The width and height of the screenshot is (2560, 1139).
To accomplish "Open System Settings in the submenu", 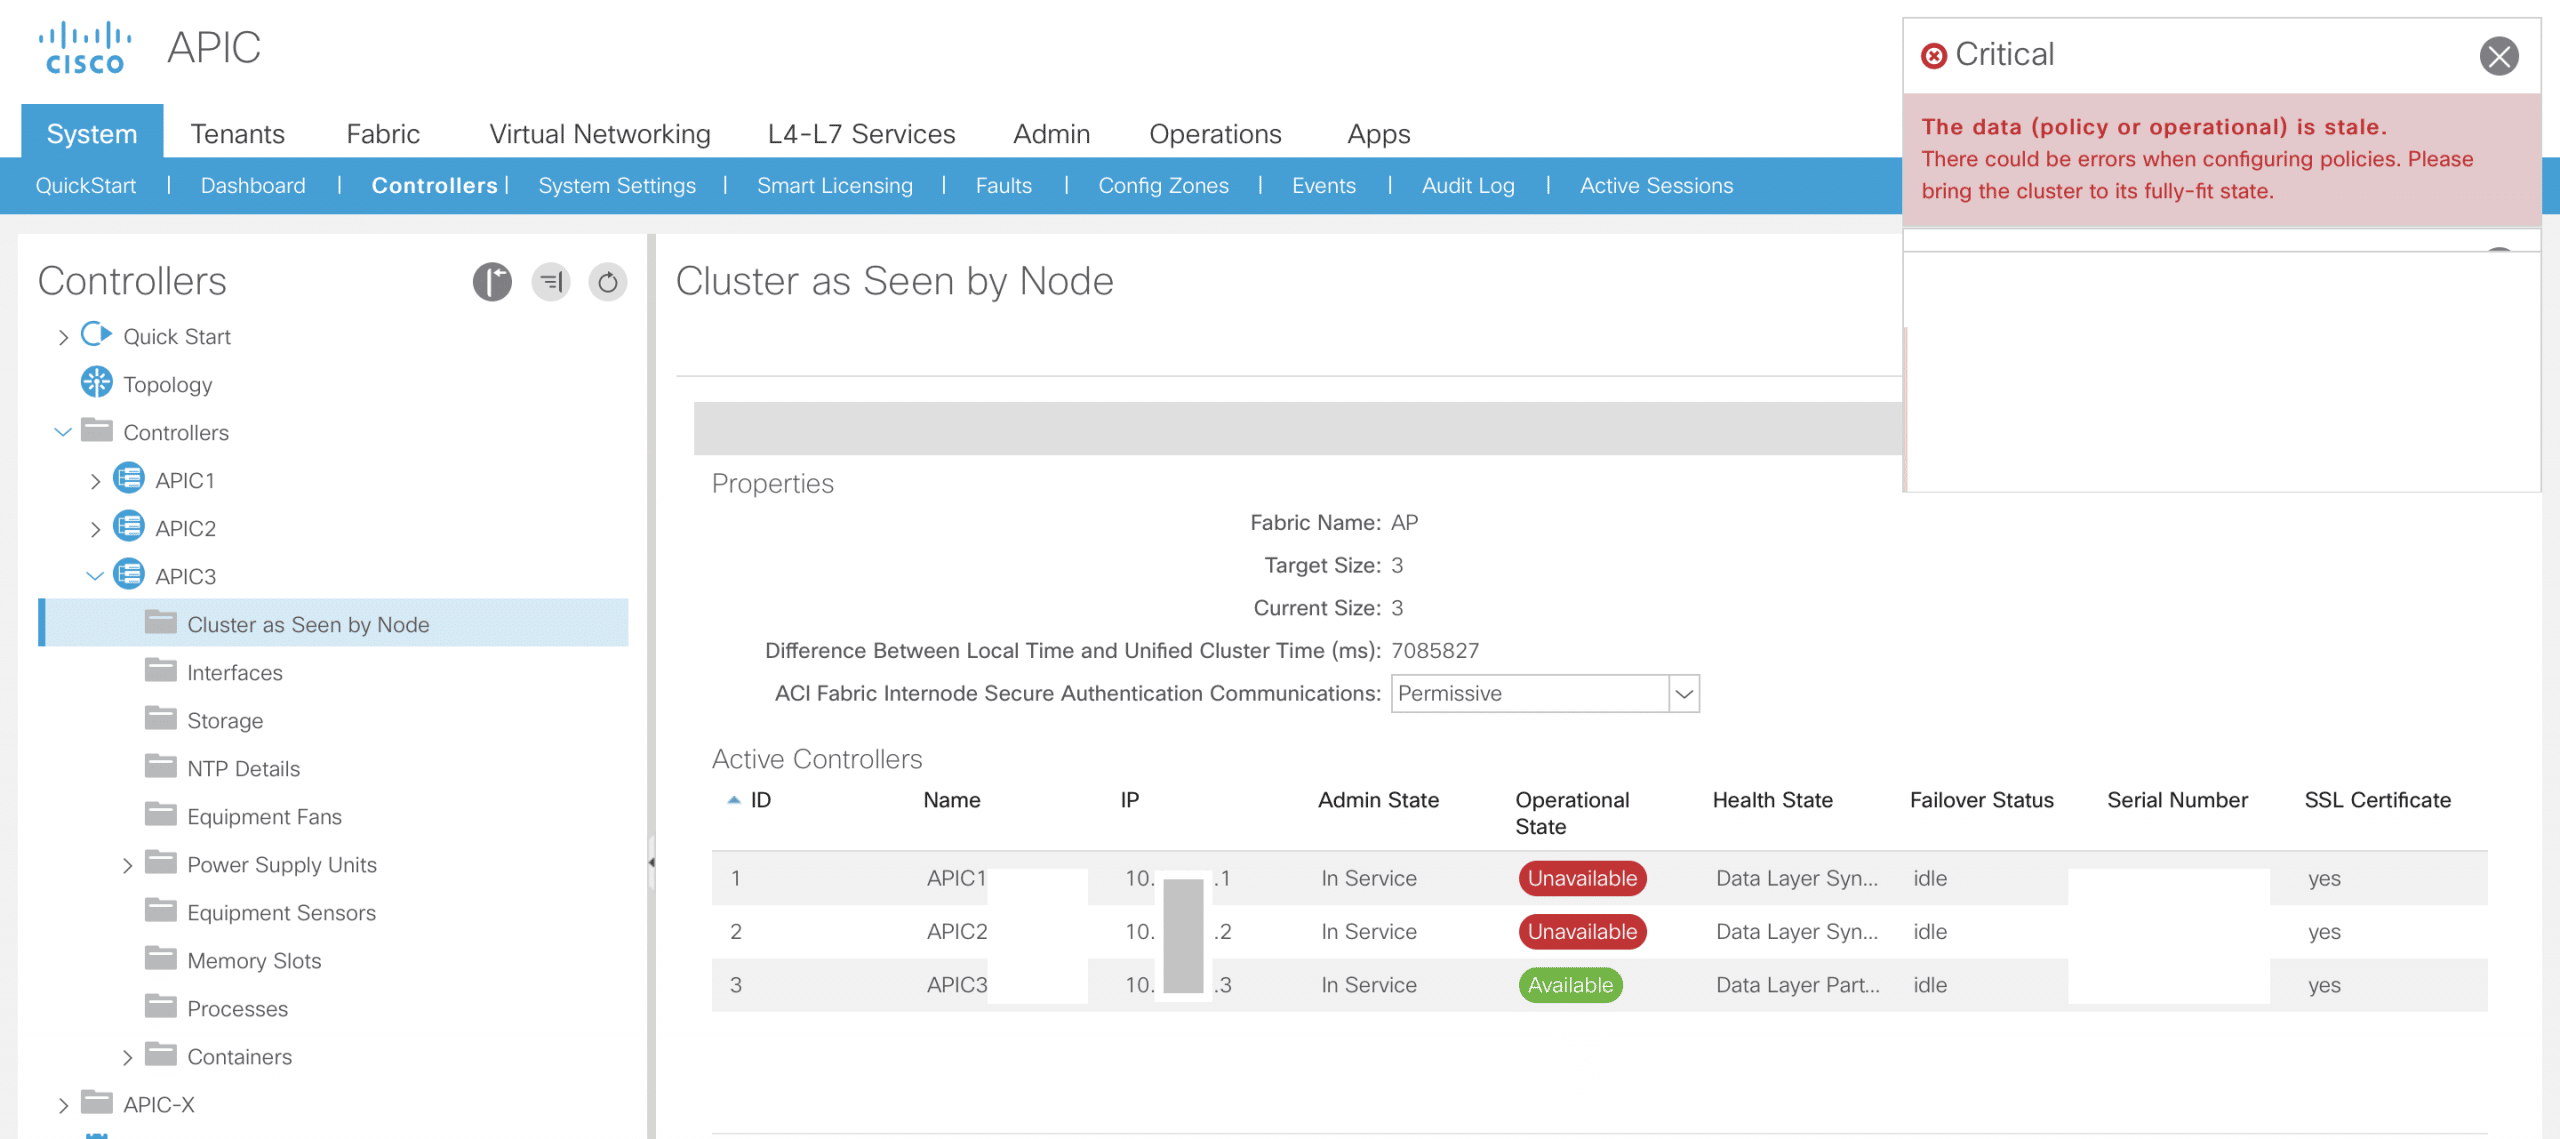I will [x=617, y=186].
